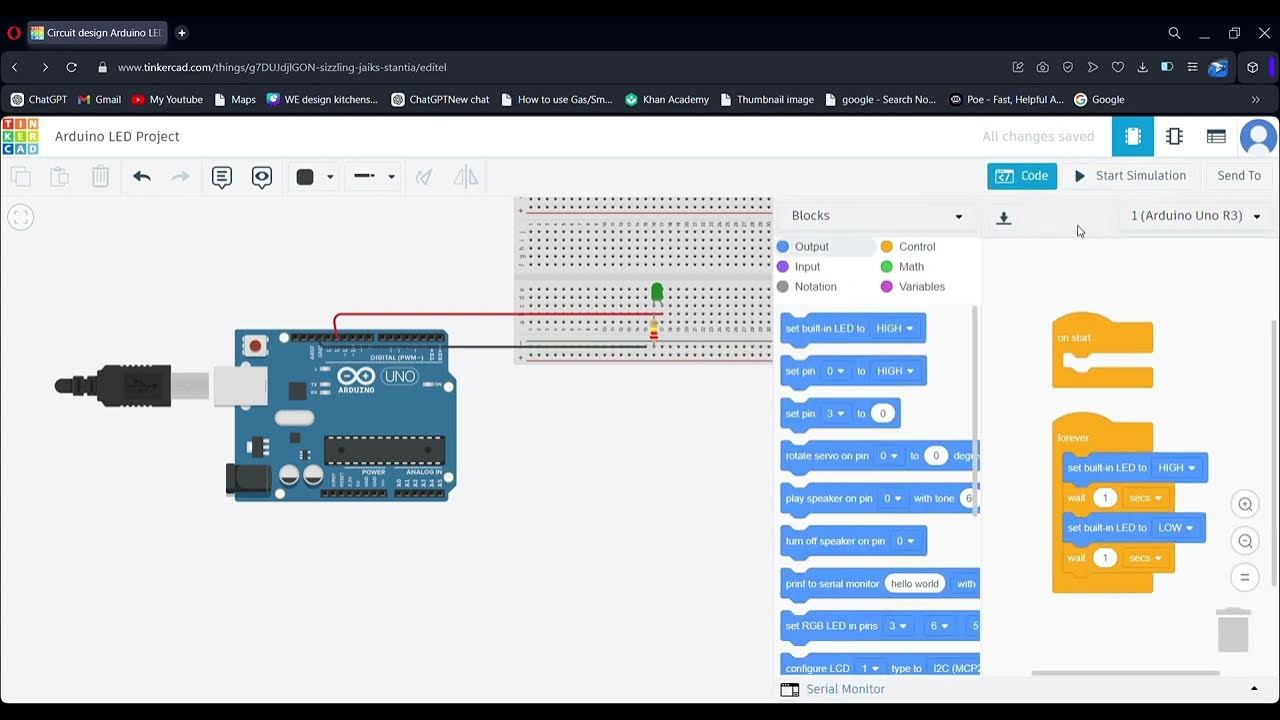This screenshot has height=720, width=1280.
Task: Click the Arduino reset button
Action: [x=256, y=346]
